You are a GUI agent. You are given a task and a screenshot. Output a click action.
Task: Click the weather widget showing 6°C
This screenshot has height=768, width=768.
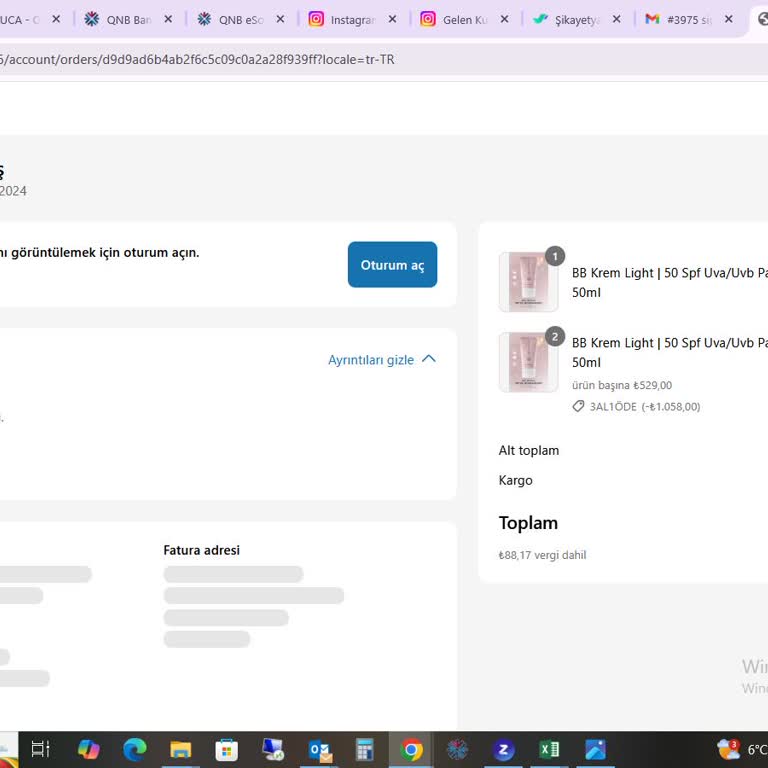[x=743, y=749]
